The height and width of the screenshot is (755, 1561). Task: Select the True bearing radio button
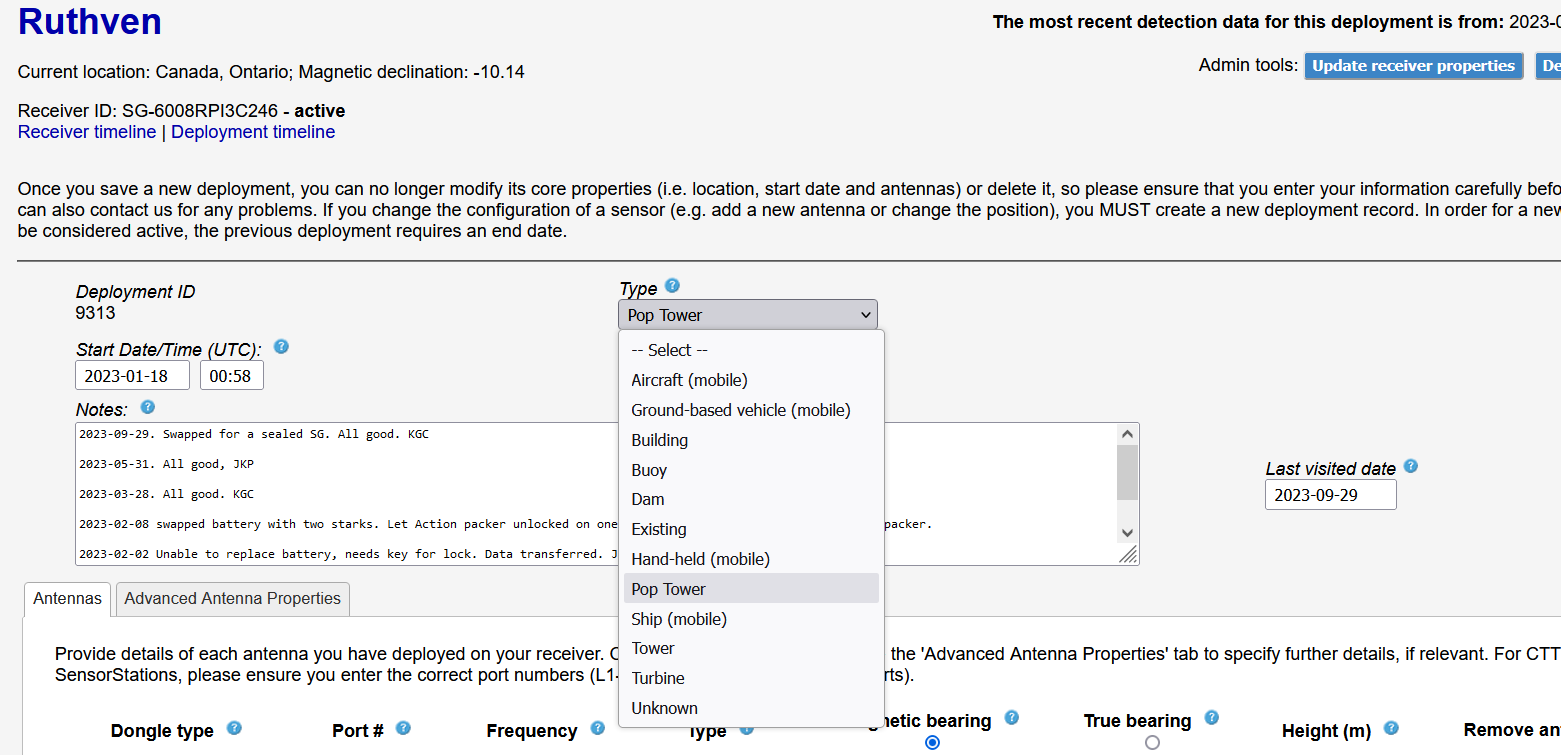pos(1152,742)
